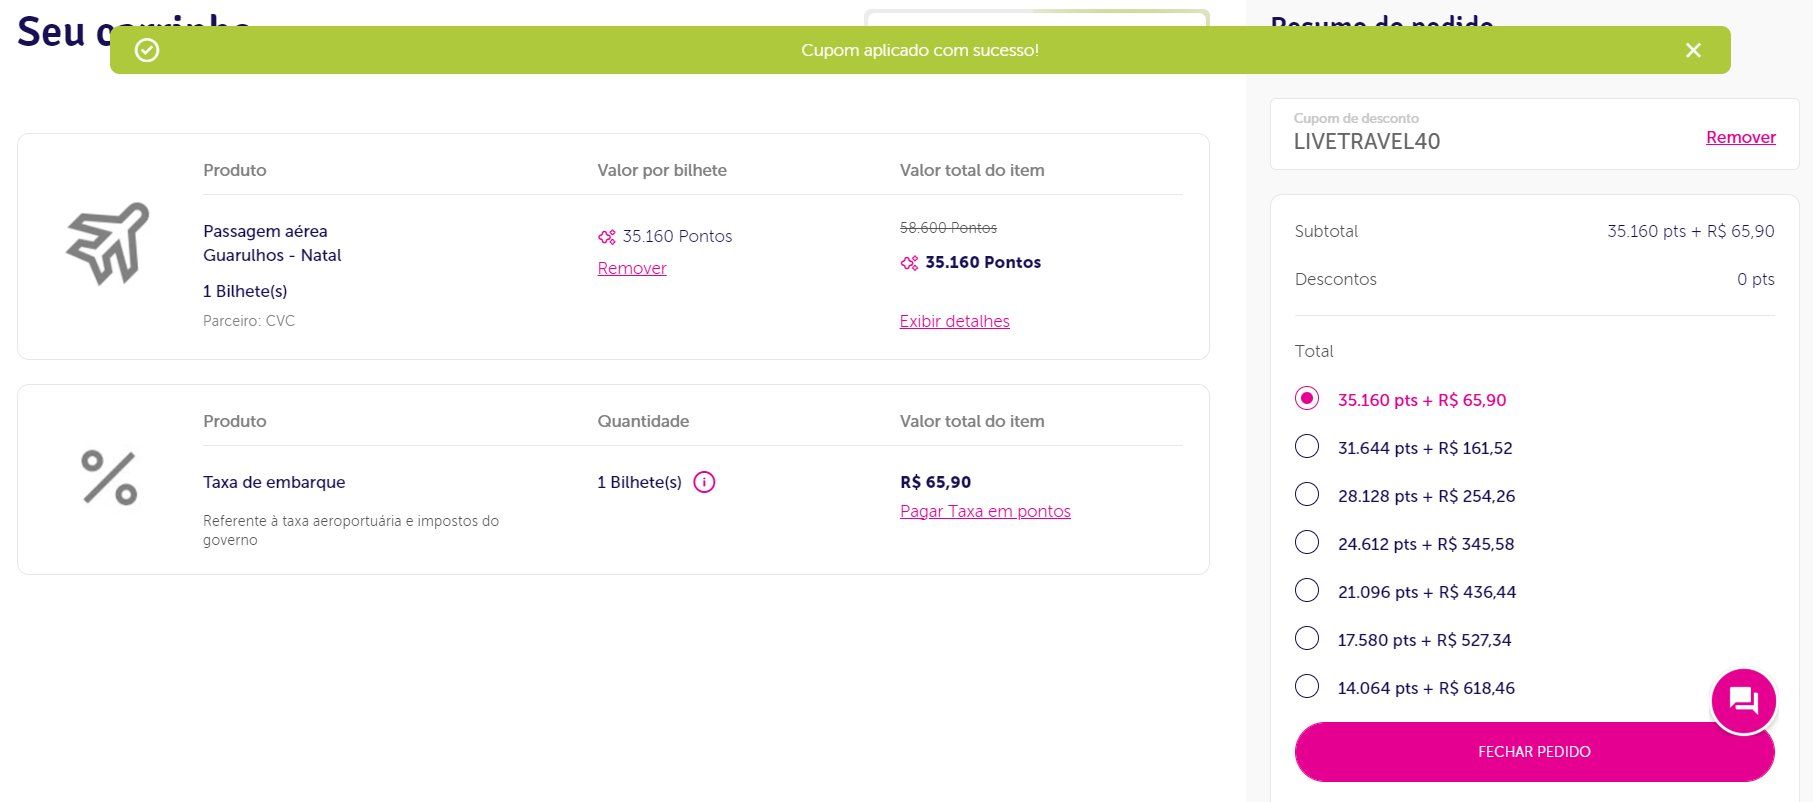Open the chat support bubble
This screenshot has width=1813, height=802.
click(1743, 701)
